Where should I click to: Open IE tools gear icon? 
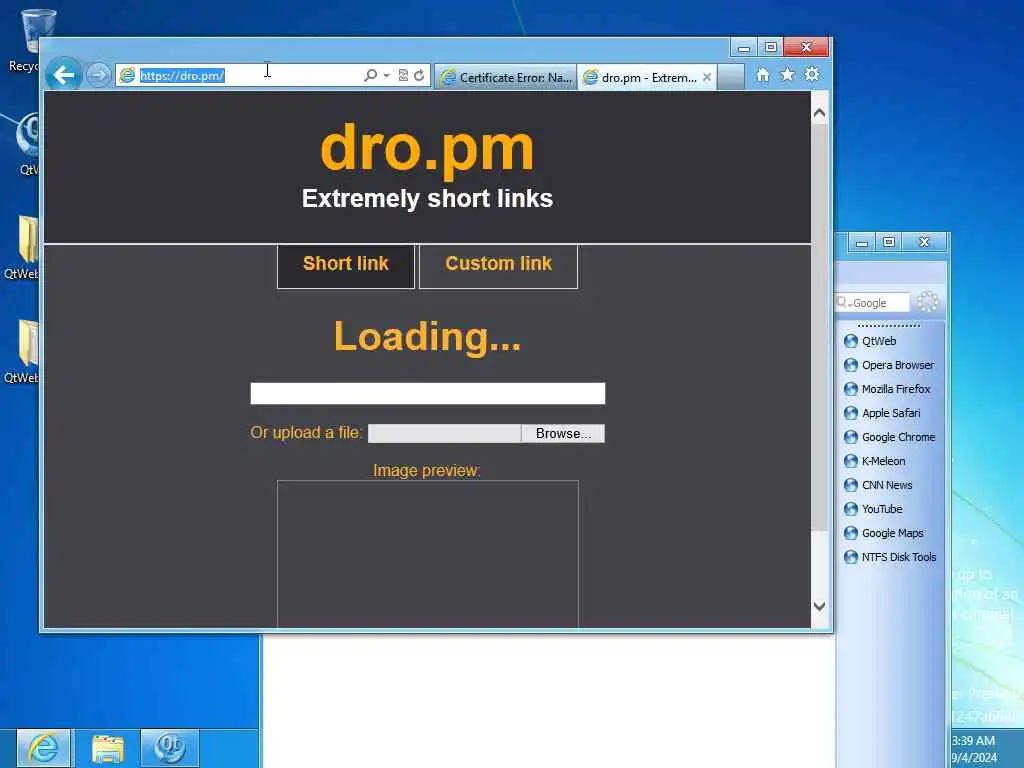(812, 74)
